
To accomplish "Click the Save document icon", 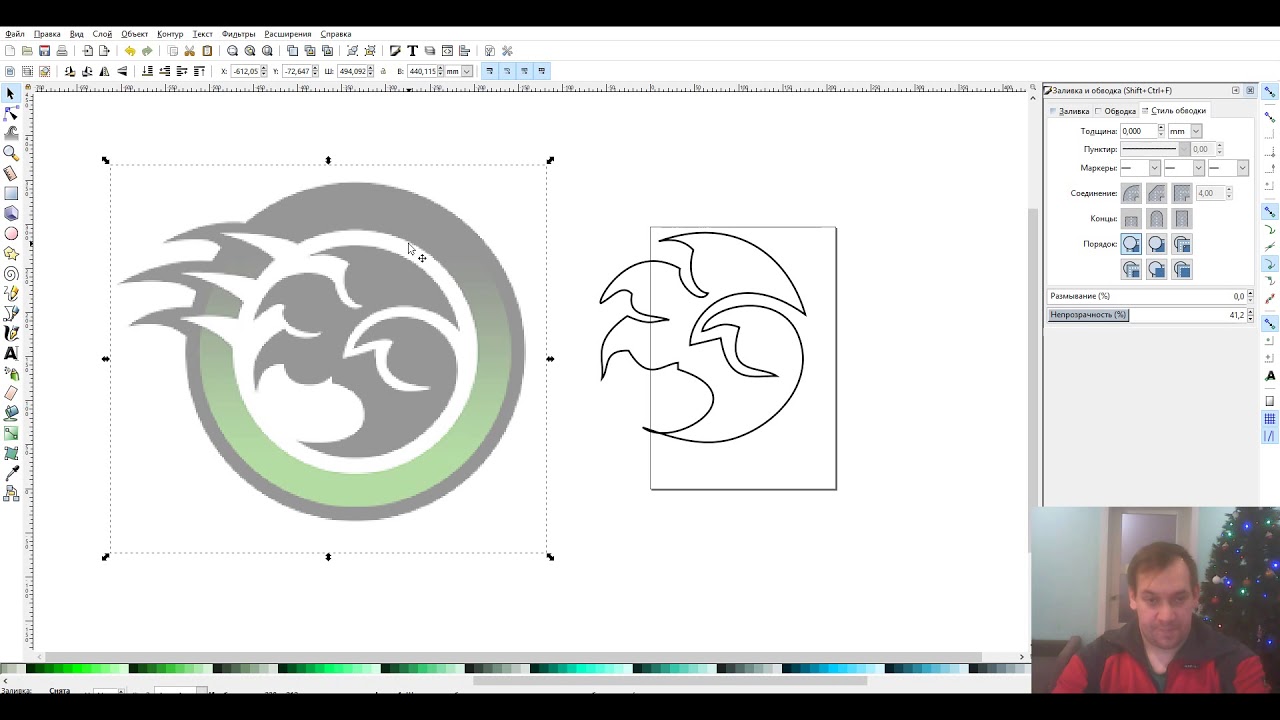I will pyautogui.click(x=44, y=51).
